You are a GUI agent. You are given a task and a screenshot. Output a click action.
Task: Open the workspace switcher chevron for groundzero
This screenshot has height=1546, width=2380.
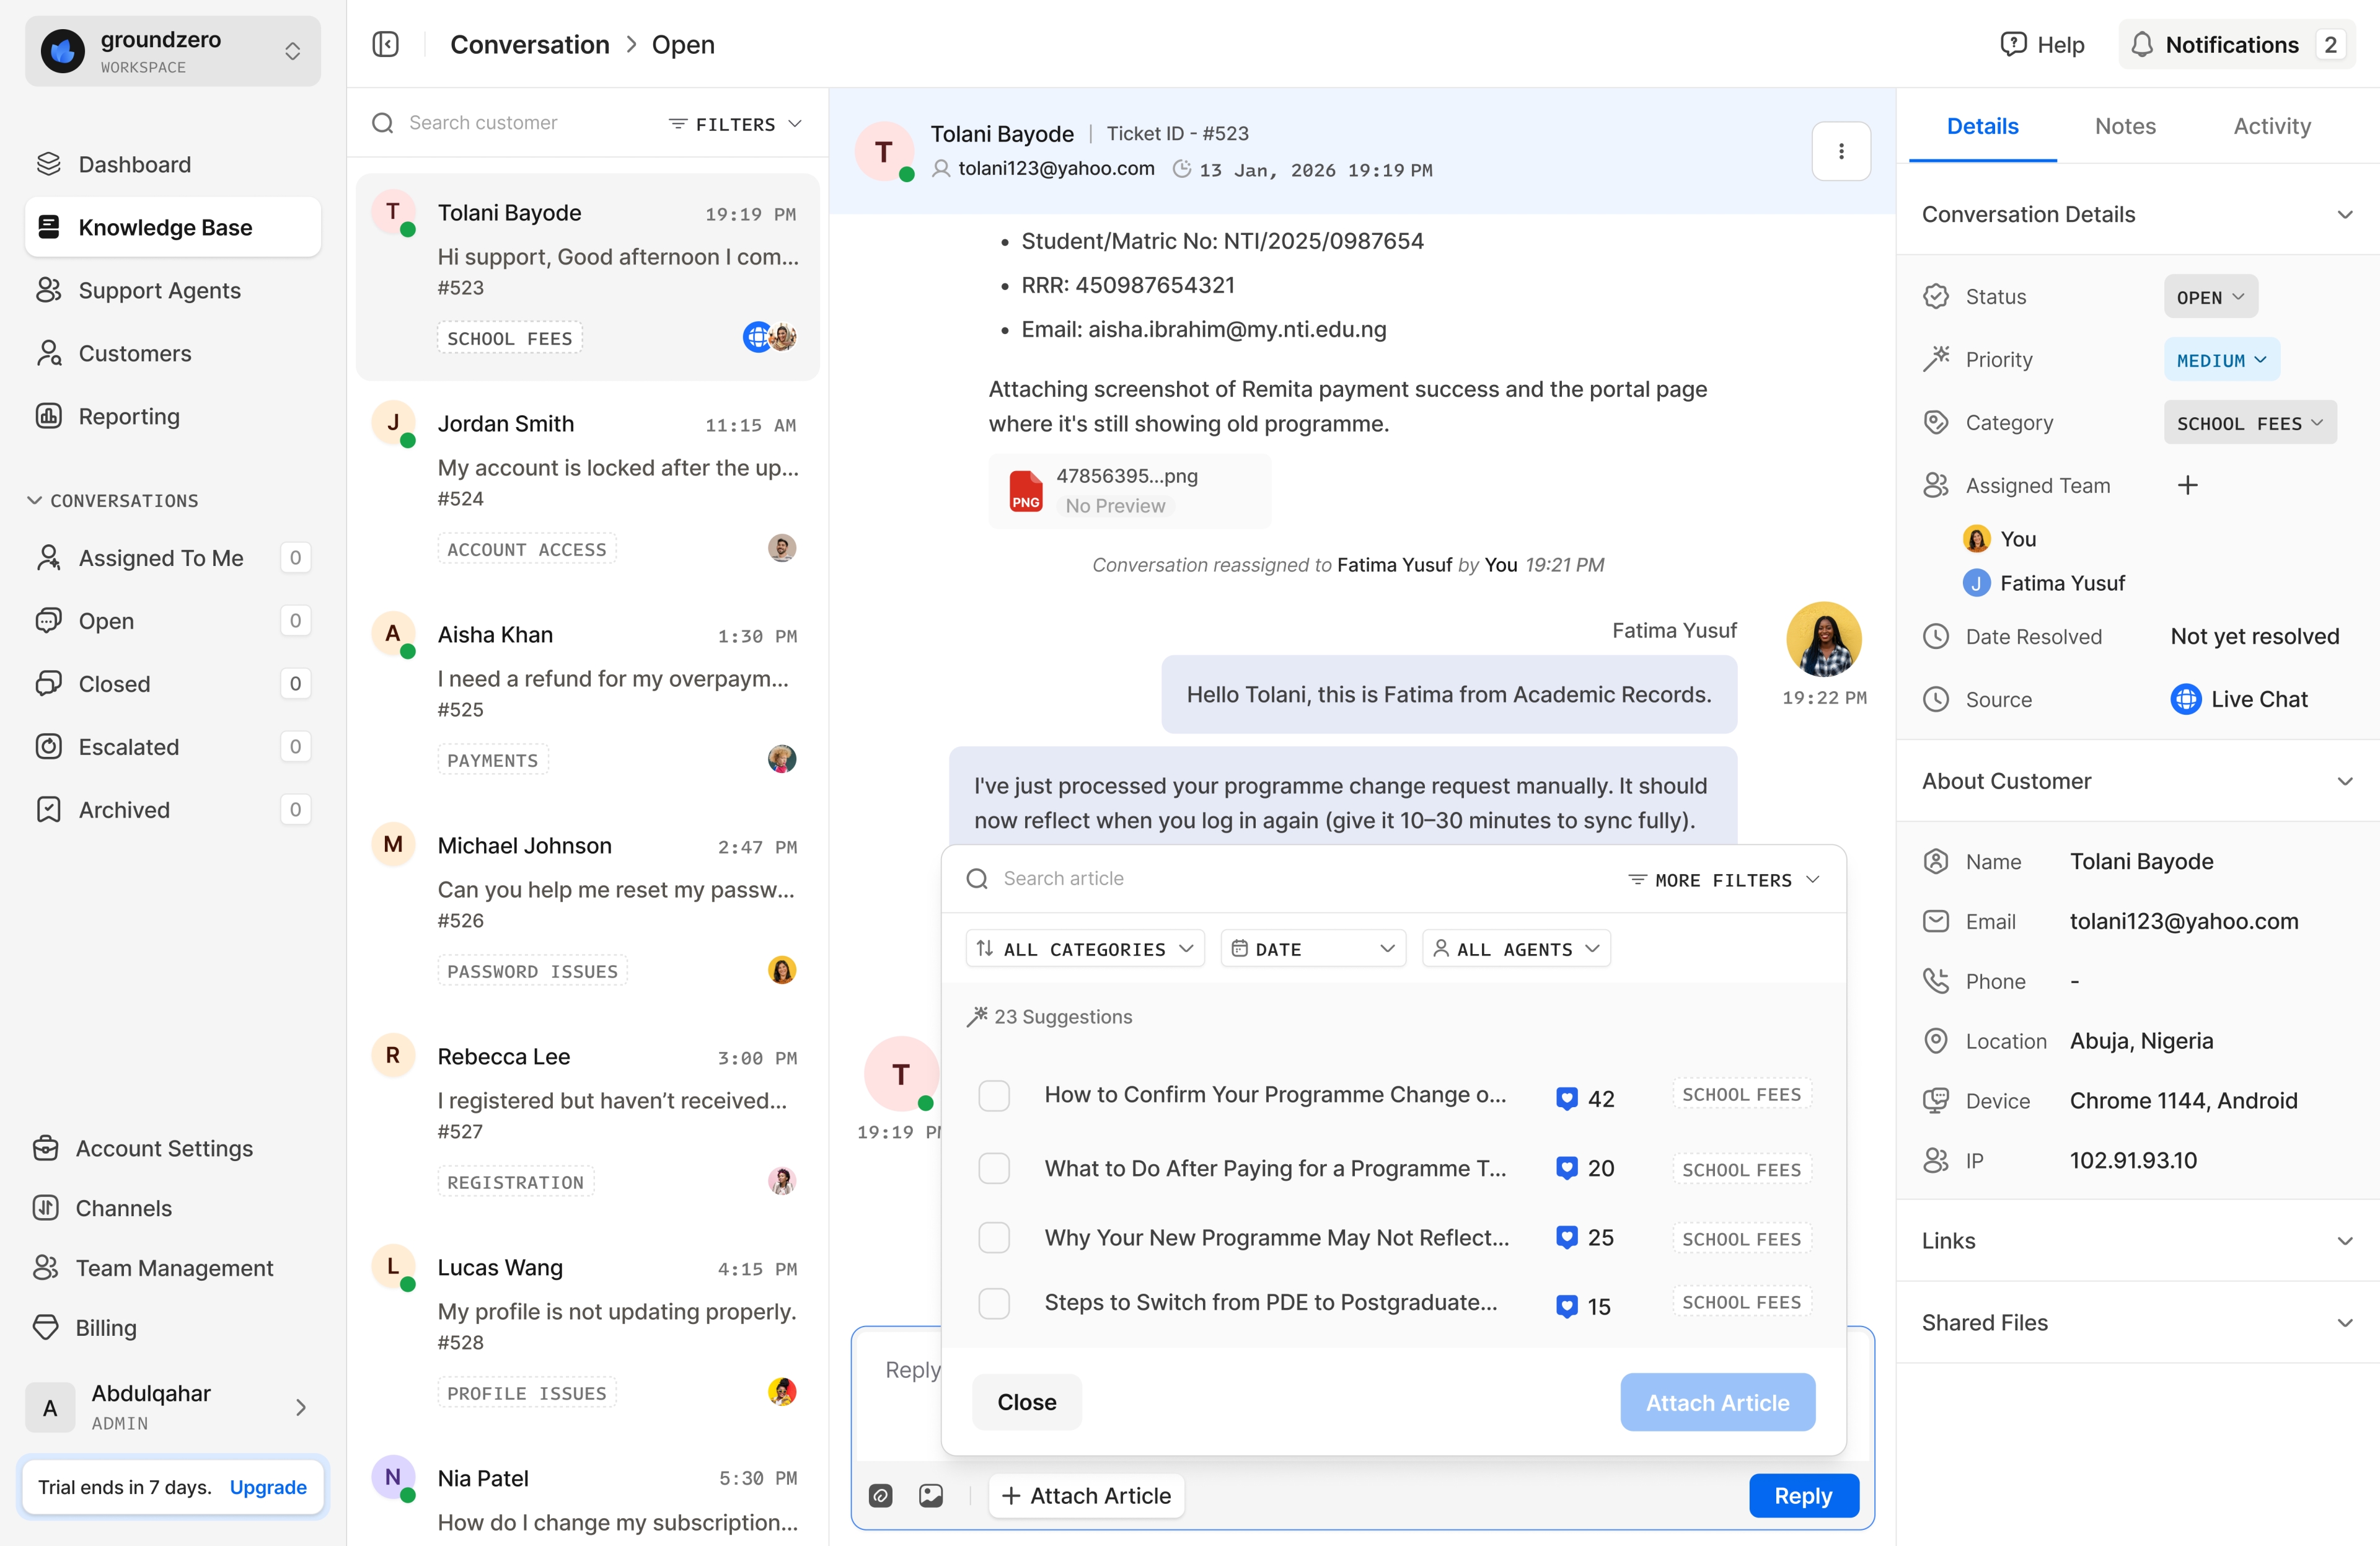pos(292,51)
